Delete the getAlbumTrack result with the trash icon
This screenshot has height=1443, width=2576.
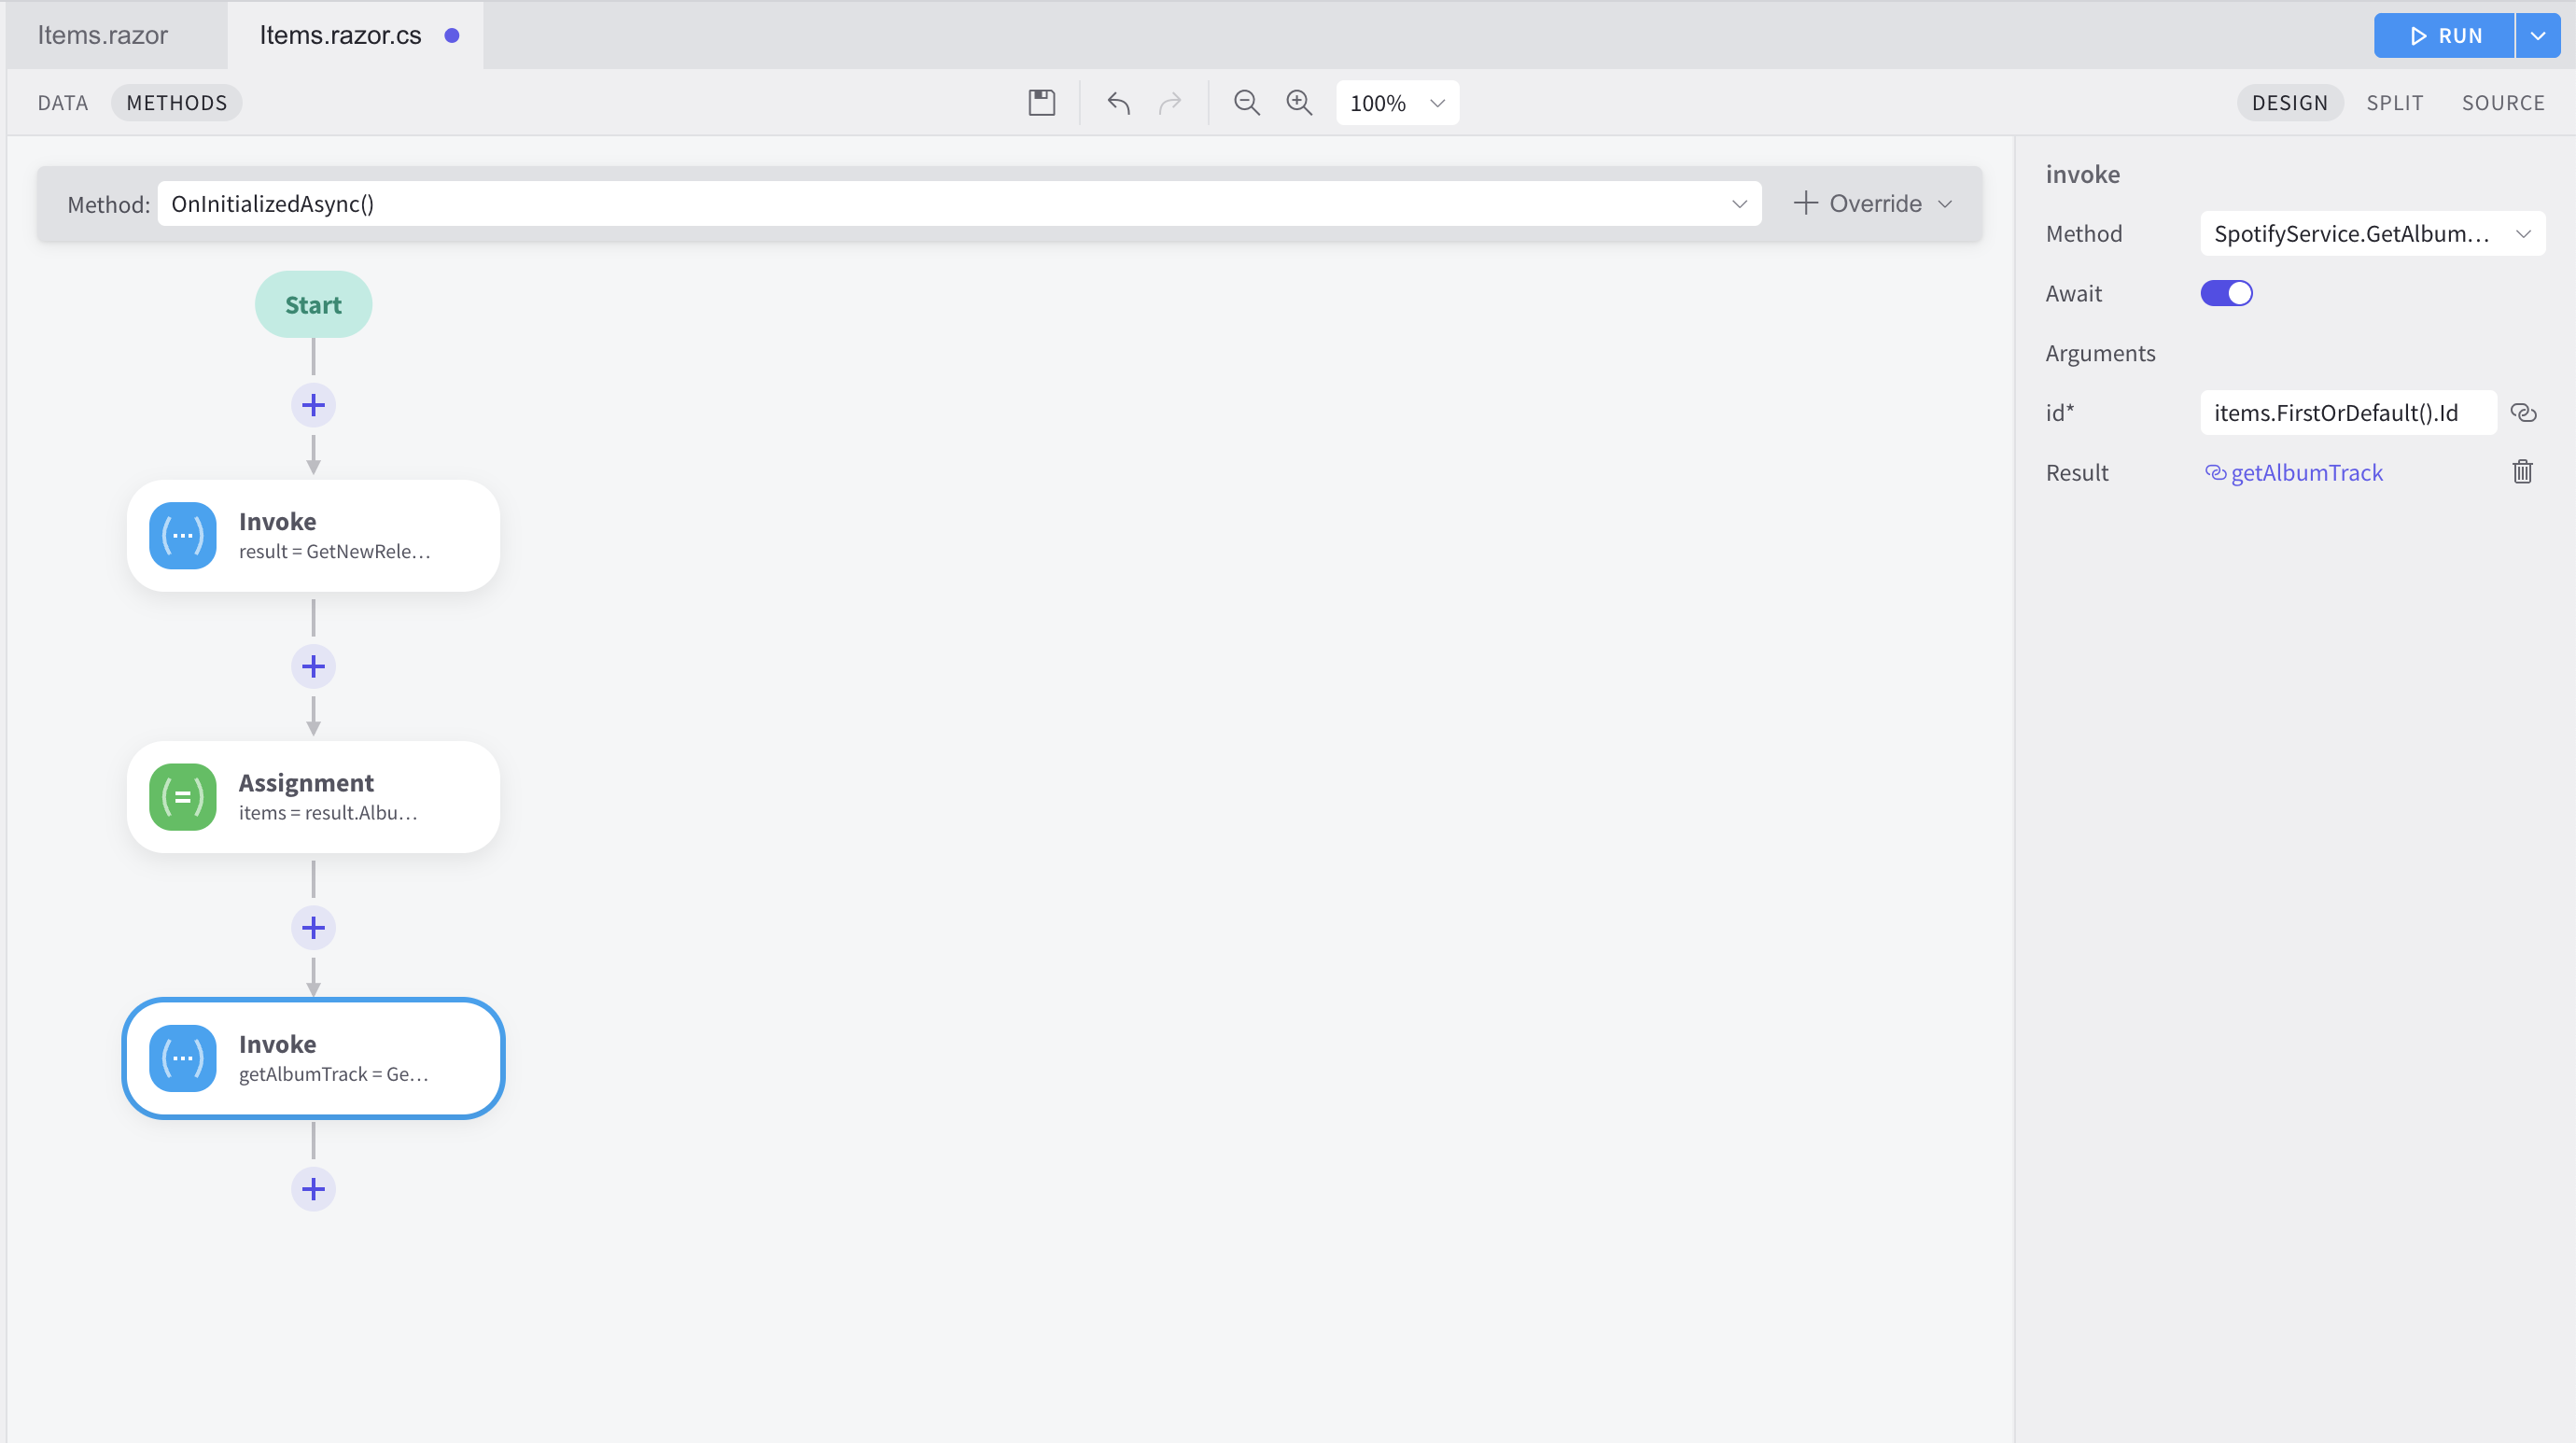[2522, 472]
